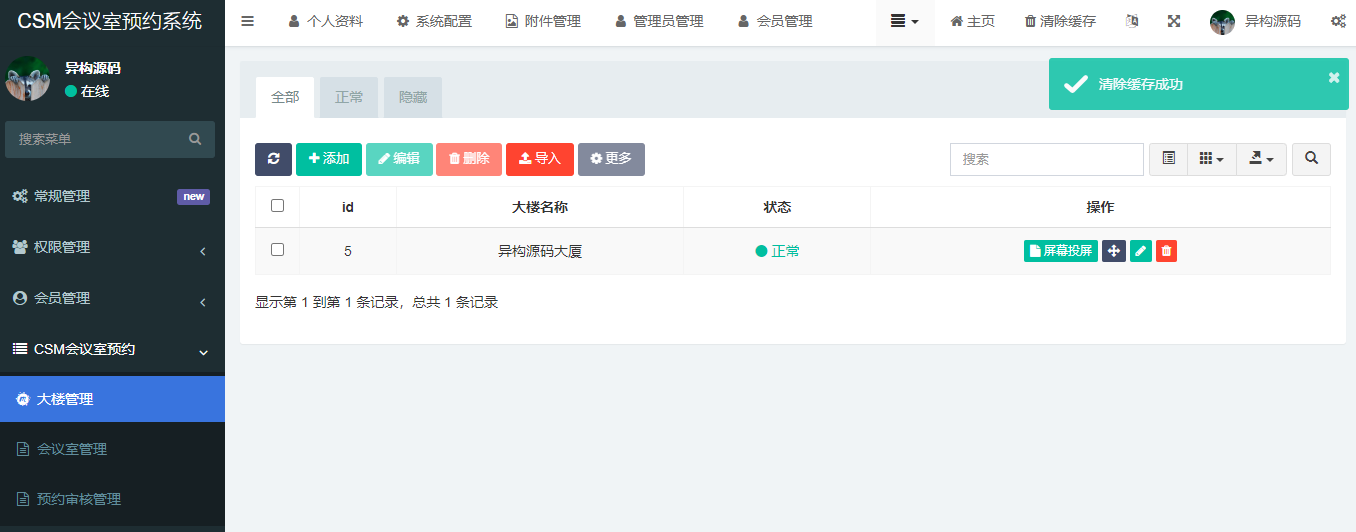Viewport: 1356px width, 532px height.
Task: Click the magnifier search button beside the export menu
Action: 1311,159
